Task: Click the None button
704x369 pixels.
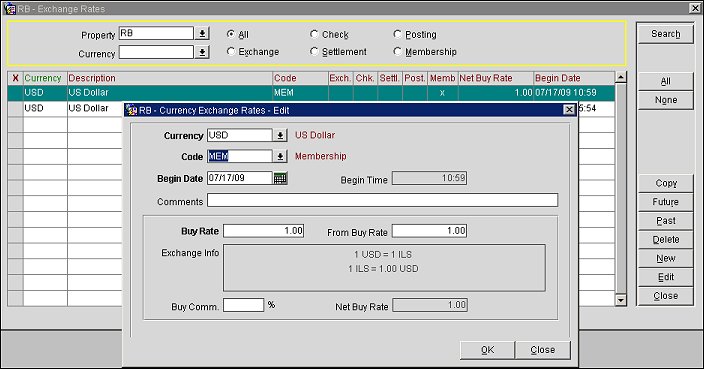Action: point(665,100)
